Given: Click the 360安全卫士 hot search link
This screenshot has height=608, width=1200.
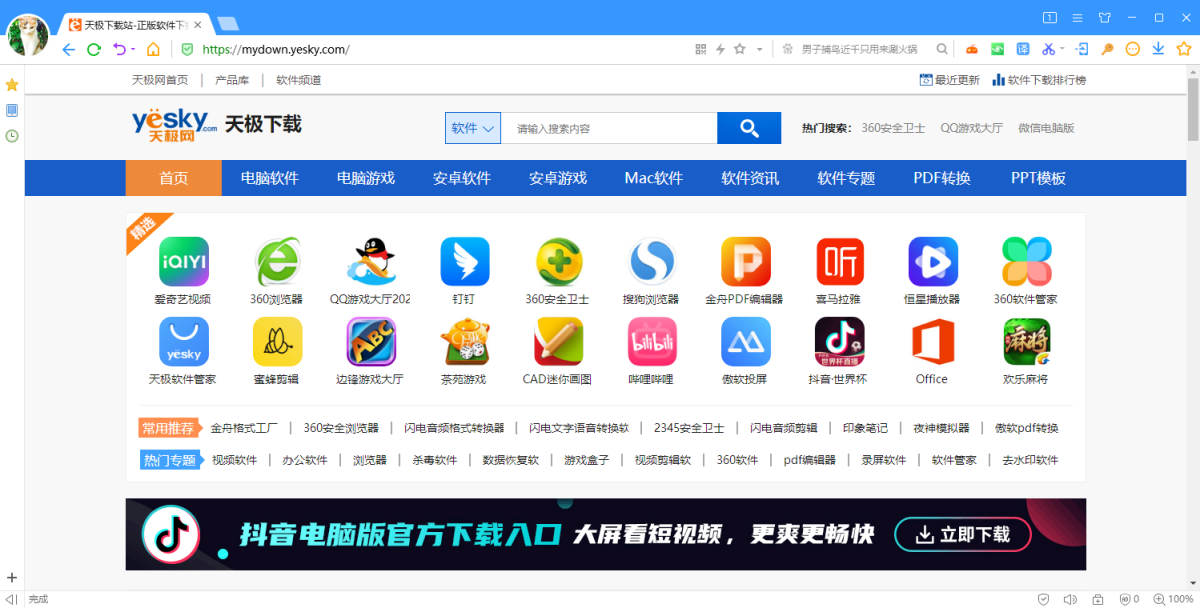Looking at the screenshot, I should (893, 128).
